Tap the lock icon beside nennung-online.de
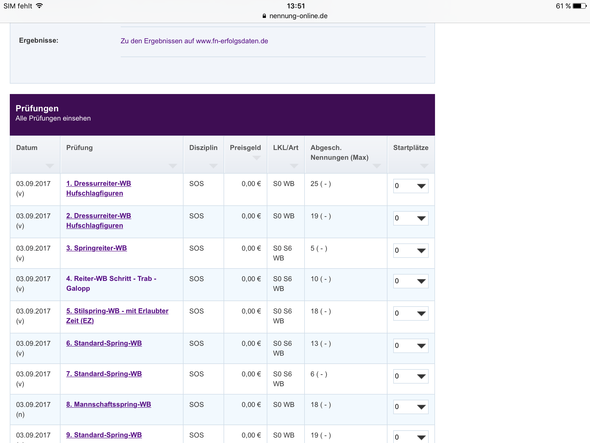This screenshot has height=443, width=590. point(264,16)
